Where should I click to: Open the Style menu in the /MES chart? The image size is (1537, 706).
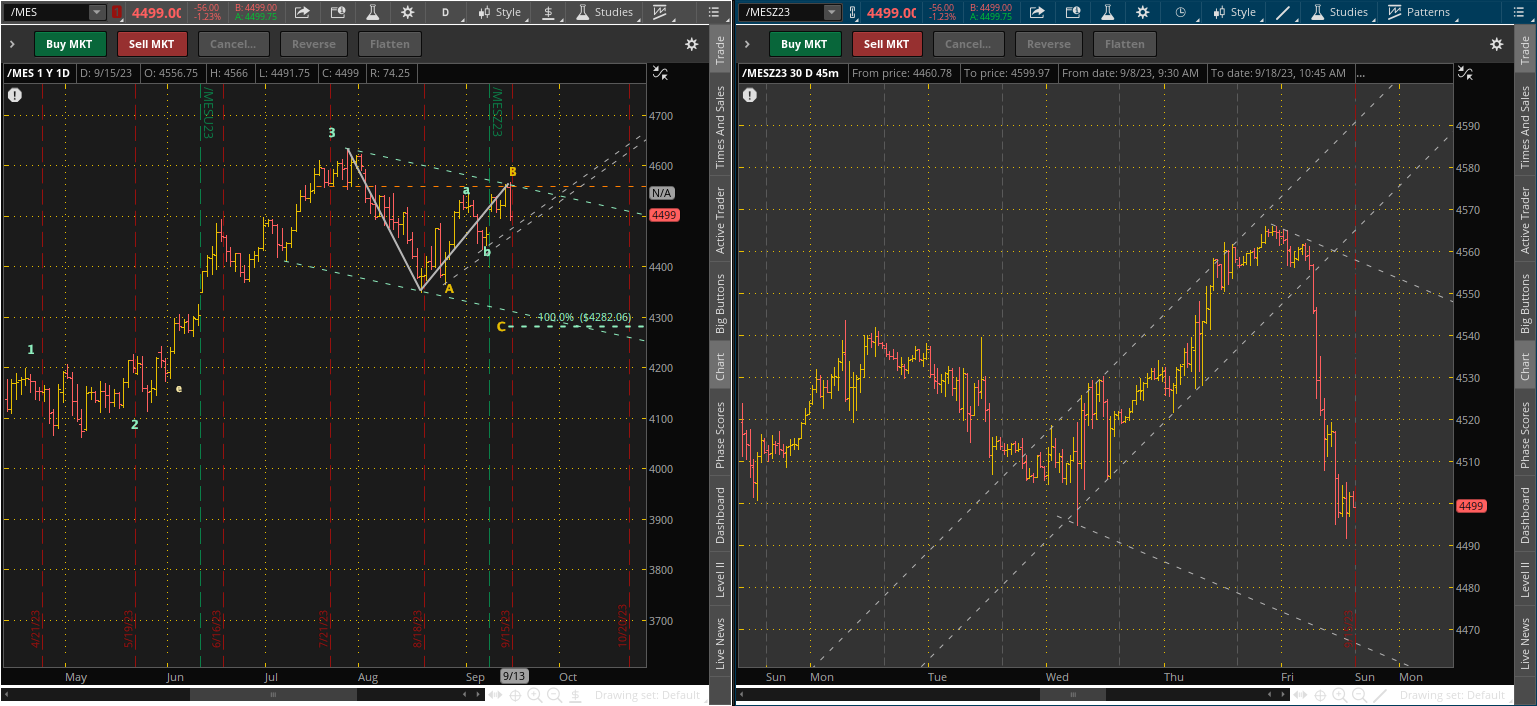point(500,12)
